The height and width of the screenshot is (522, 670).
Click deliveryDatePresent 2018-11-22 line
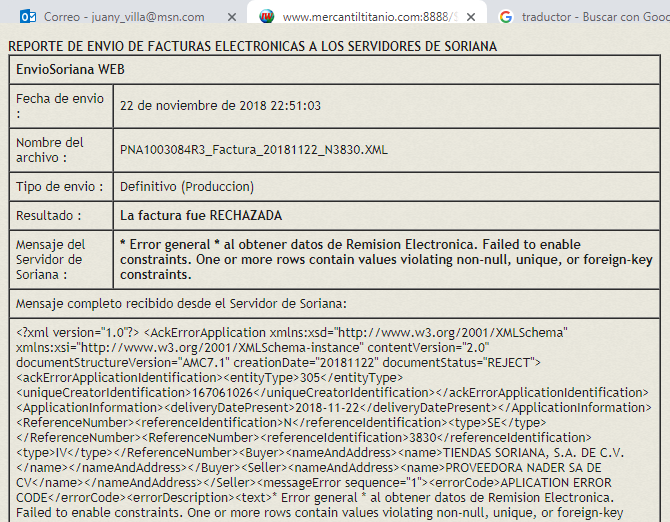point(334,408)
